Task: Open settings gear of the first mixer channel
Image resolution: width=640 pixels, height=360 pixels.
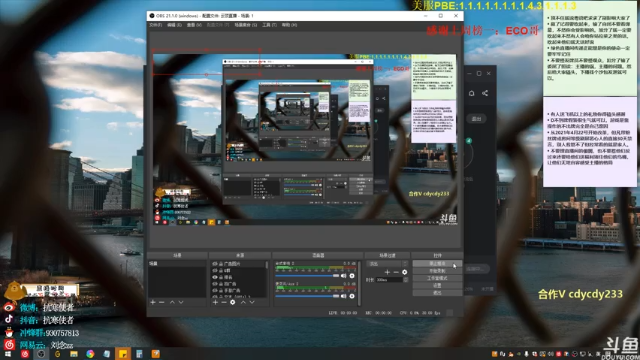Action: click(352, 276)
